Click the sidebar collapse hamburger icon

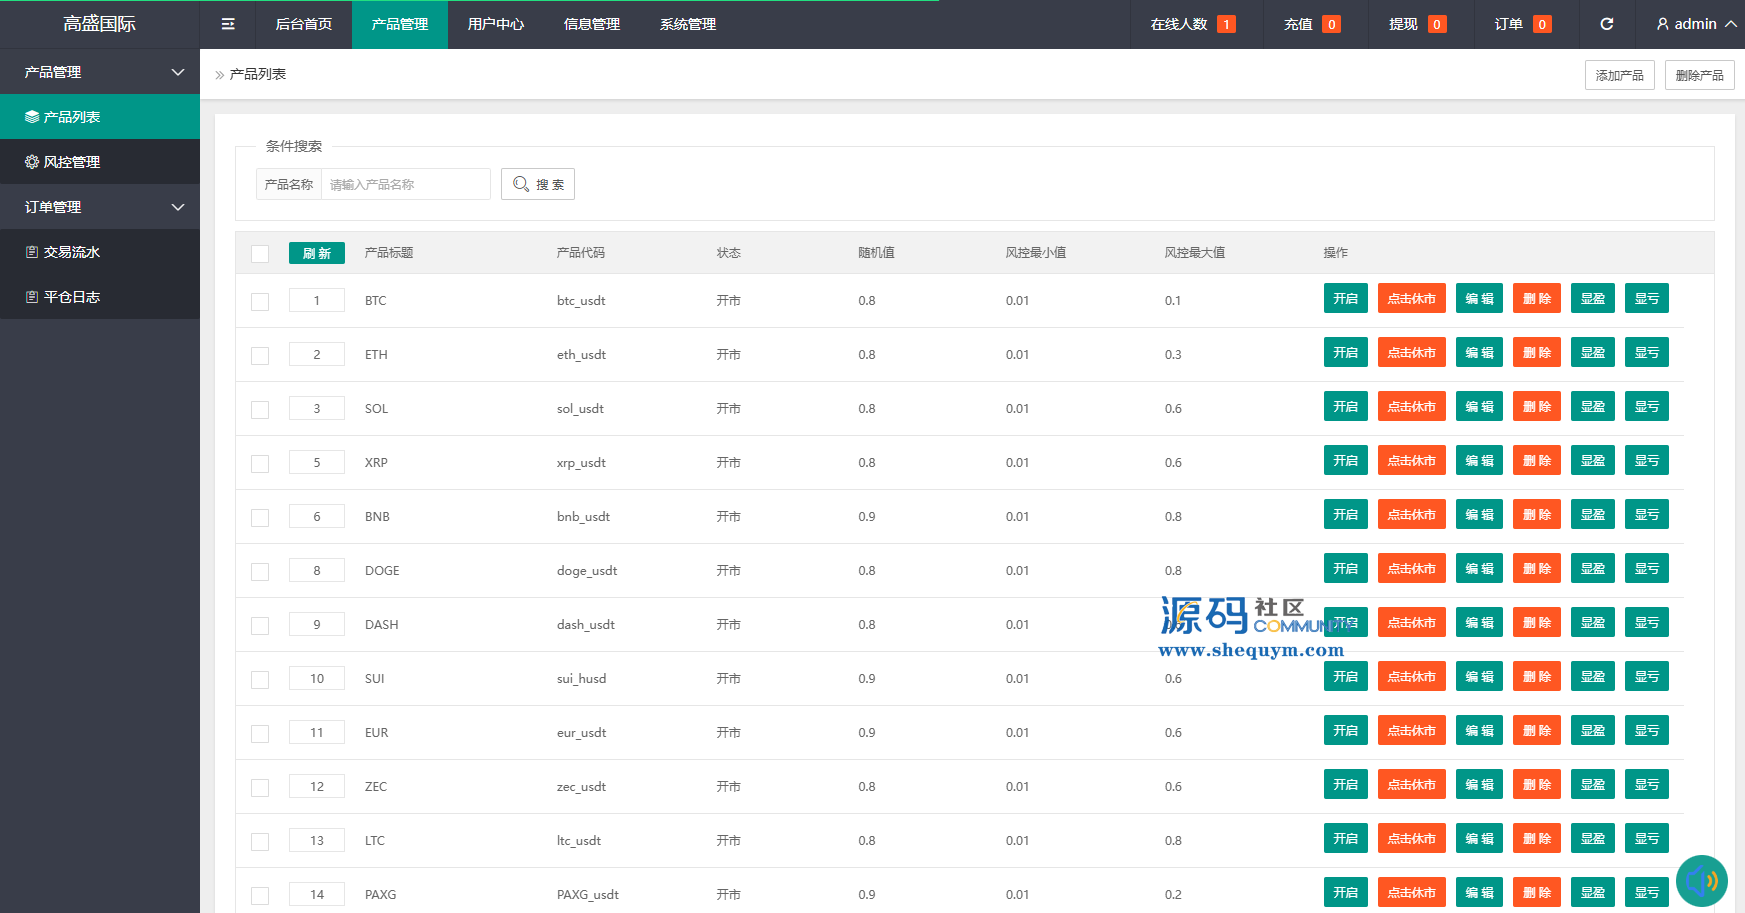coord(228,24)
